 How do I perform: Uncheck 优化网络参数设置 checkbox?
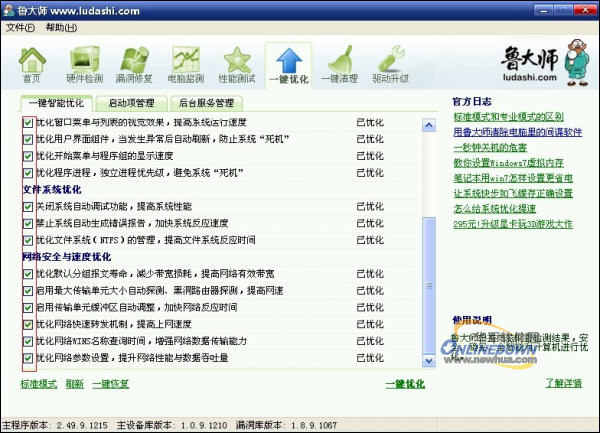click(28, 358)
